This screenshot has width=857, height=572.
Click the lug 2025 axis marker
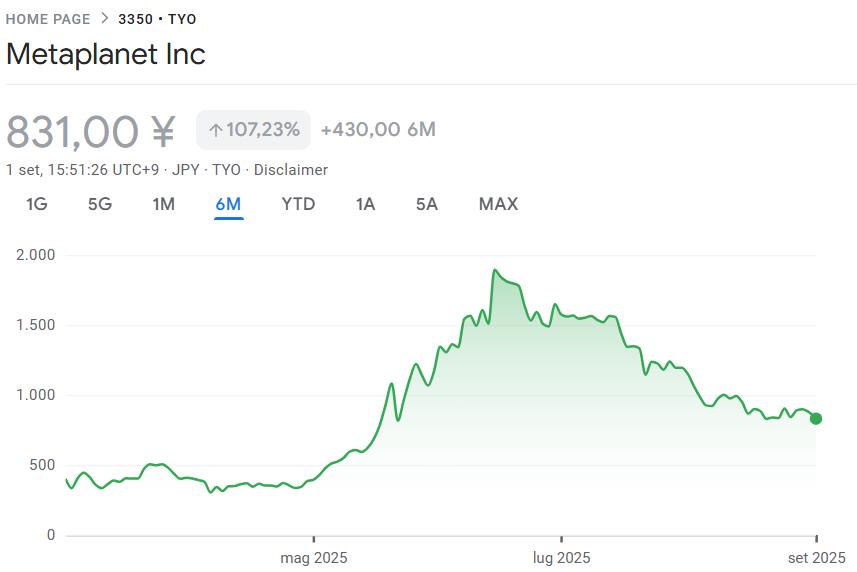pos(561,557)
